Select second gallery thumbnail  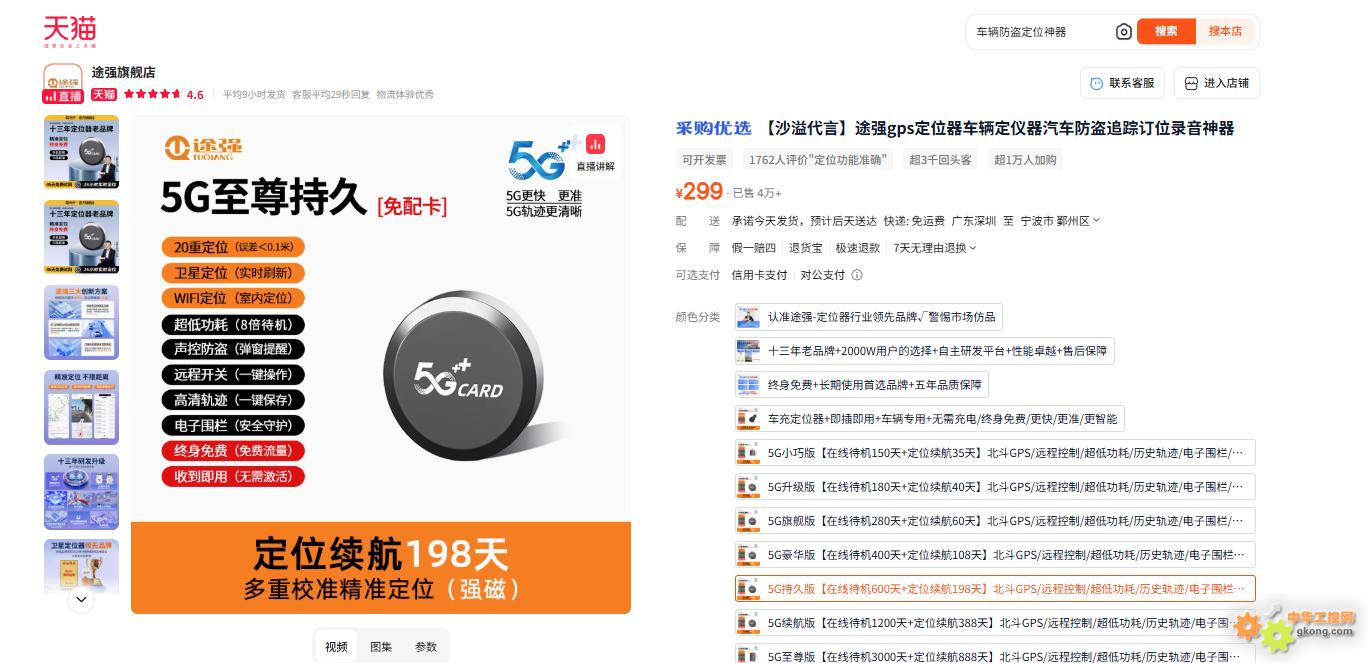[x=81, y=237]
